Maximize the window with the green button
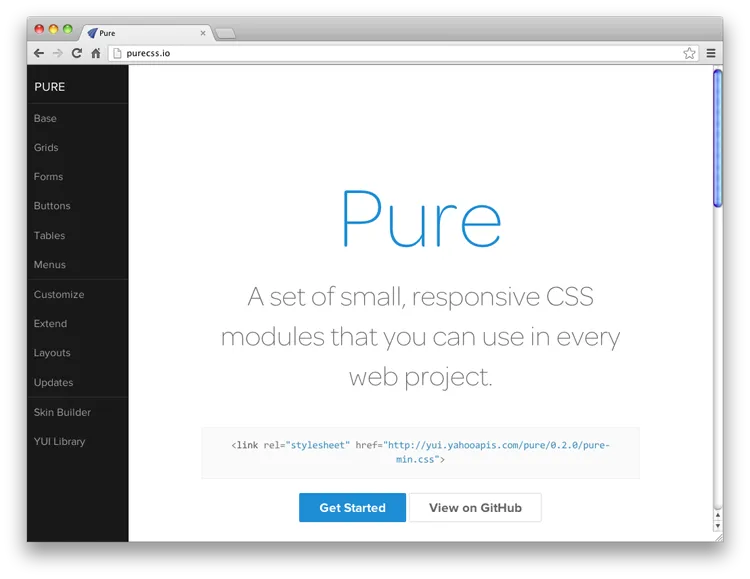 [x=68, y=29]
